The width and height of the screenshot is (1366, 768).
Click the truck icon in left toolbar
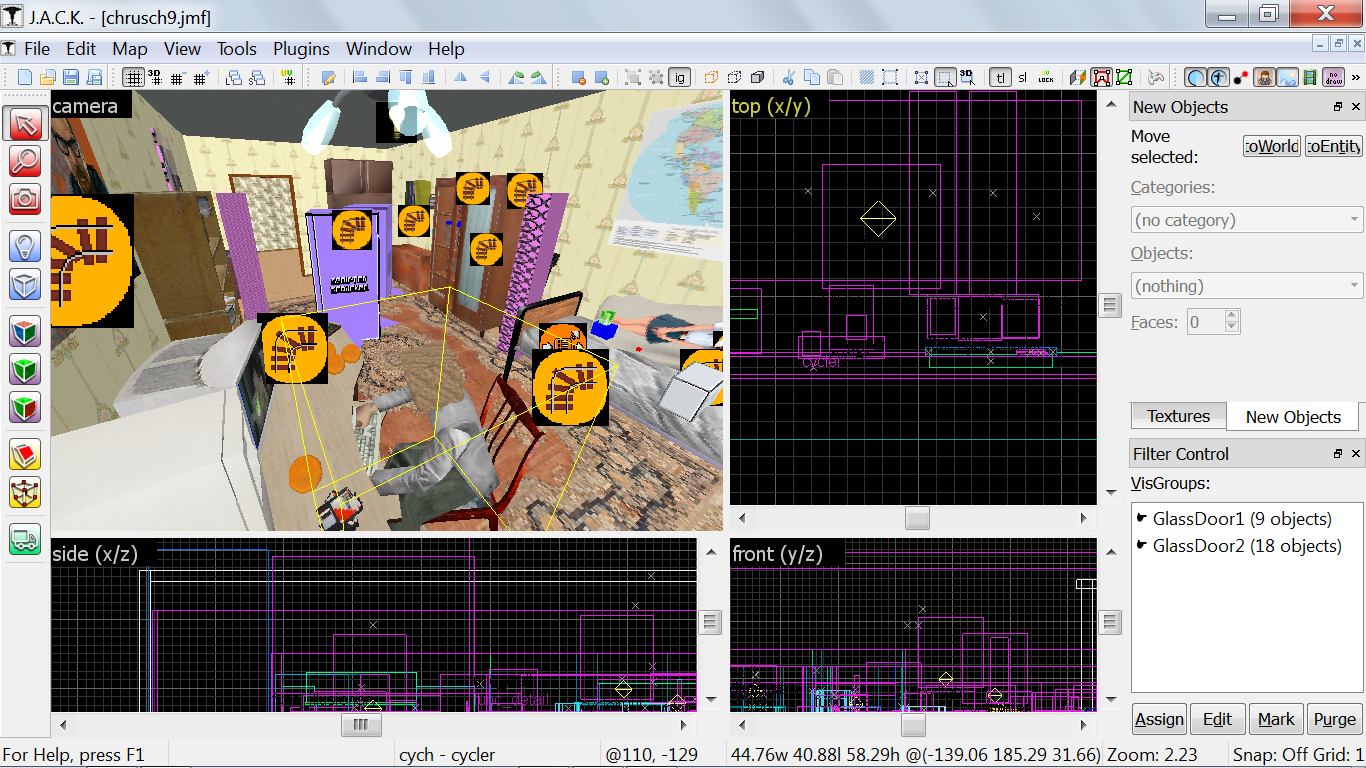point(25,539)
